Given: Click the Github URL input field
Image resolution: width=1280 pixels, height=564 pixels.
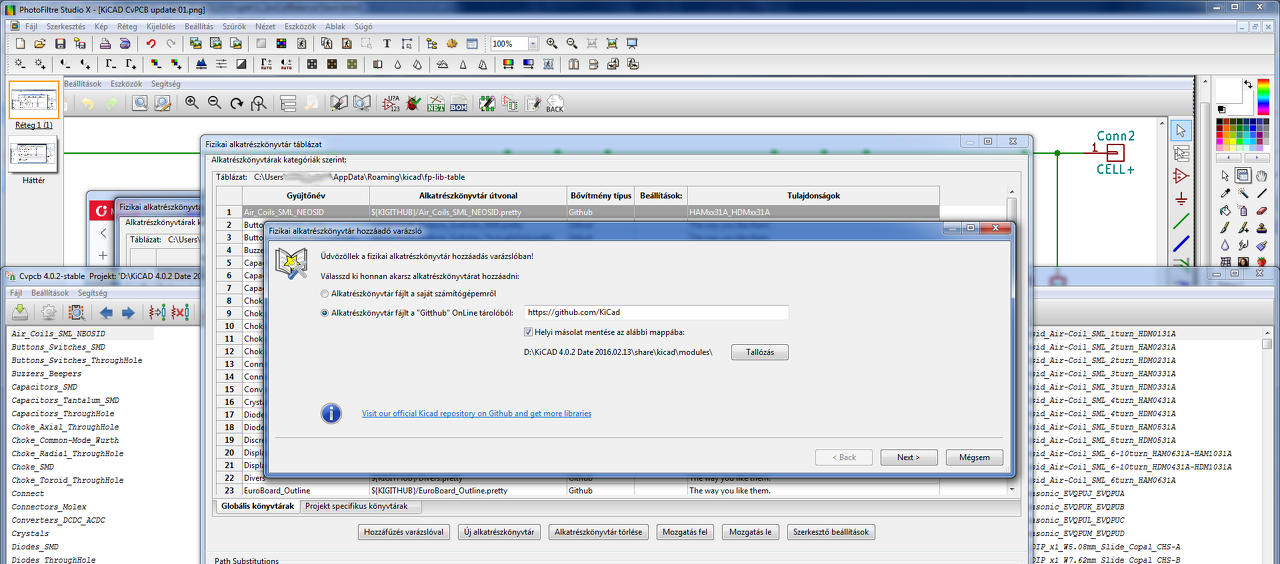Looking at the screenshot, I should (655, 312).
